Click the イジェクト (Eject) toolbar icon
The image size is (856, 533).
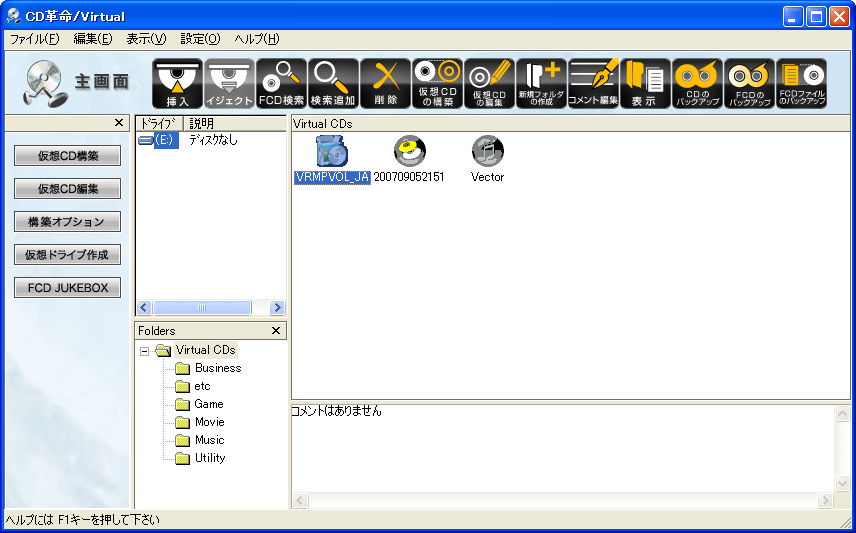point(229,84)
